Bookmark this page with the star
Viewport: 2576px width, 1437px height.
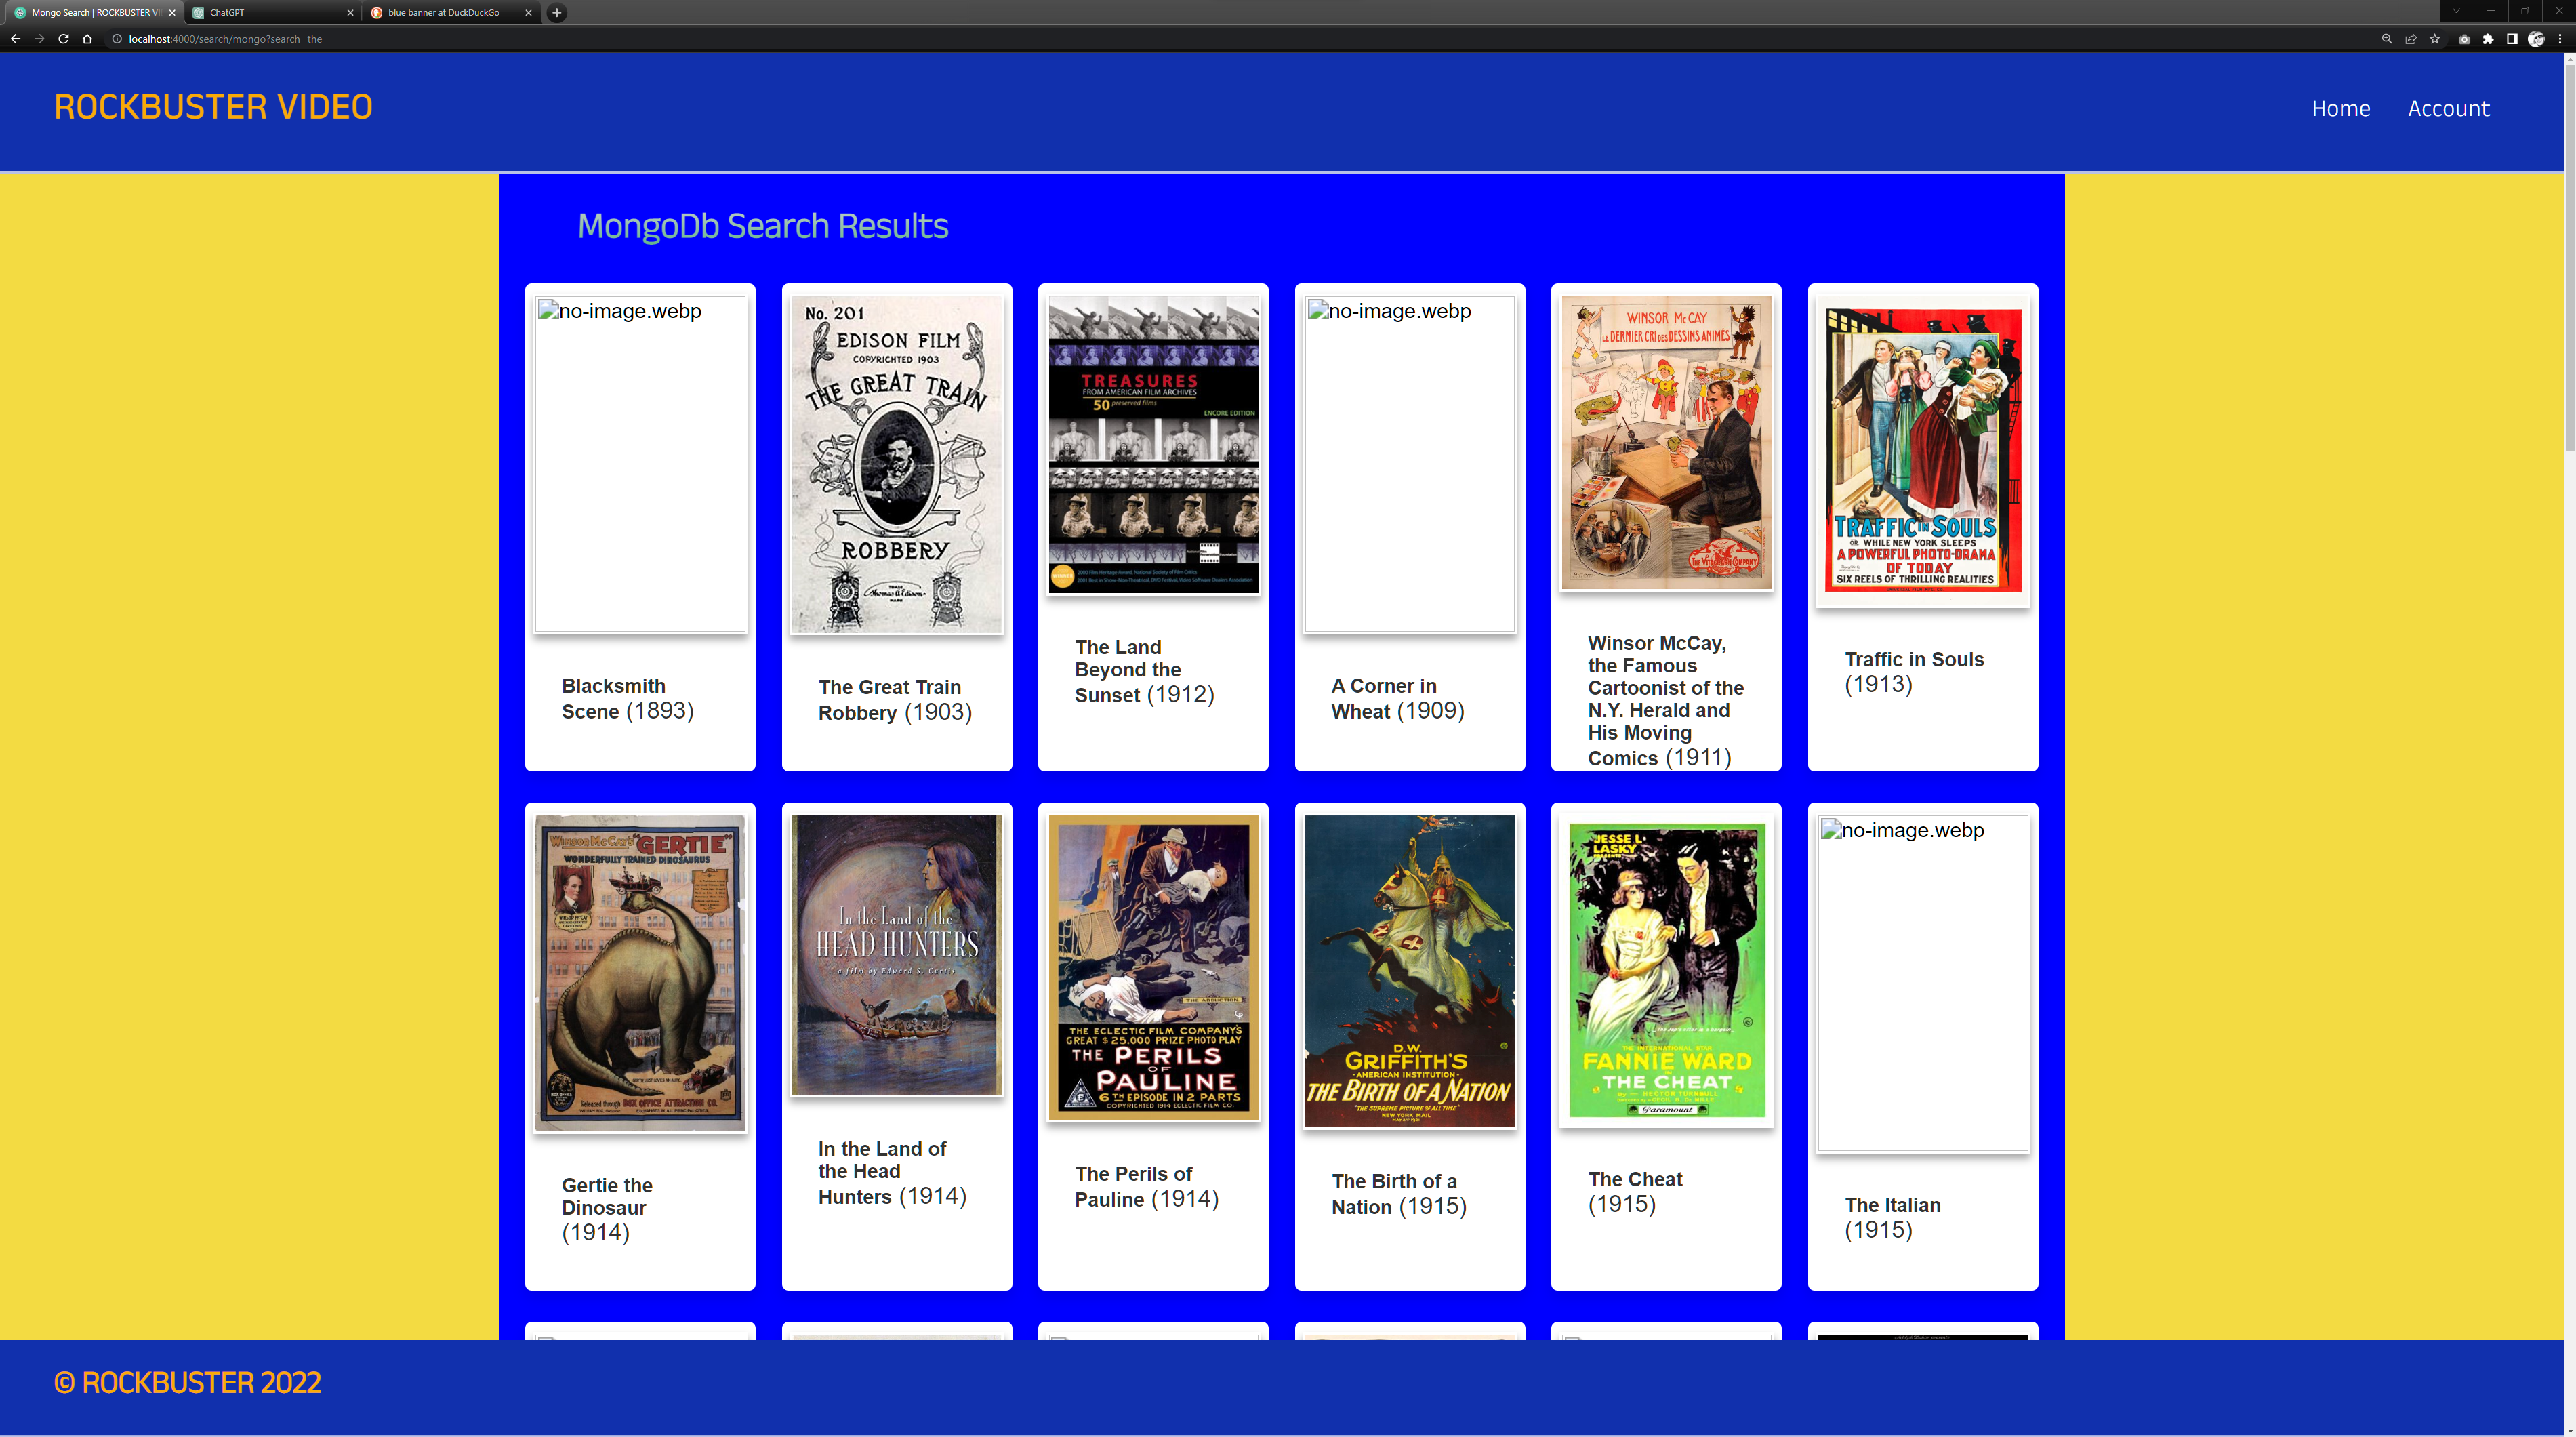click(2434, 39)
